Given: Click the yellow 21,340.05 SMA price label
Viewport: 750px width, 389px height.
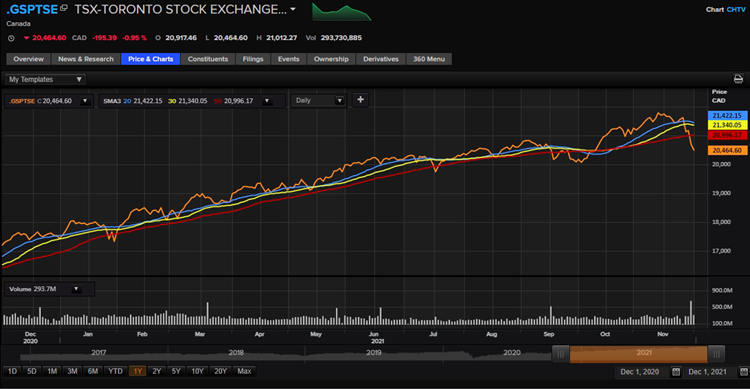Looking at the screenshot, I should [x=727, y=125].
